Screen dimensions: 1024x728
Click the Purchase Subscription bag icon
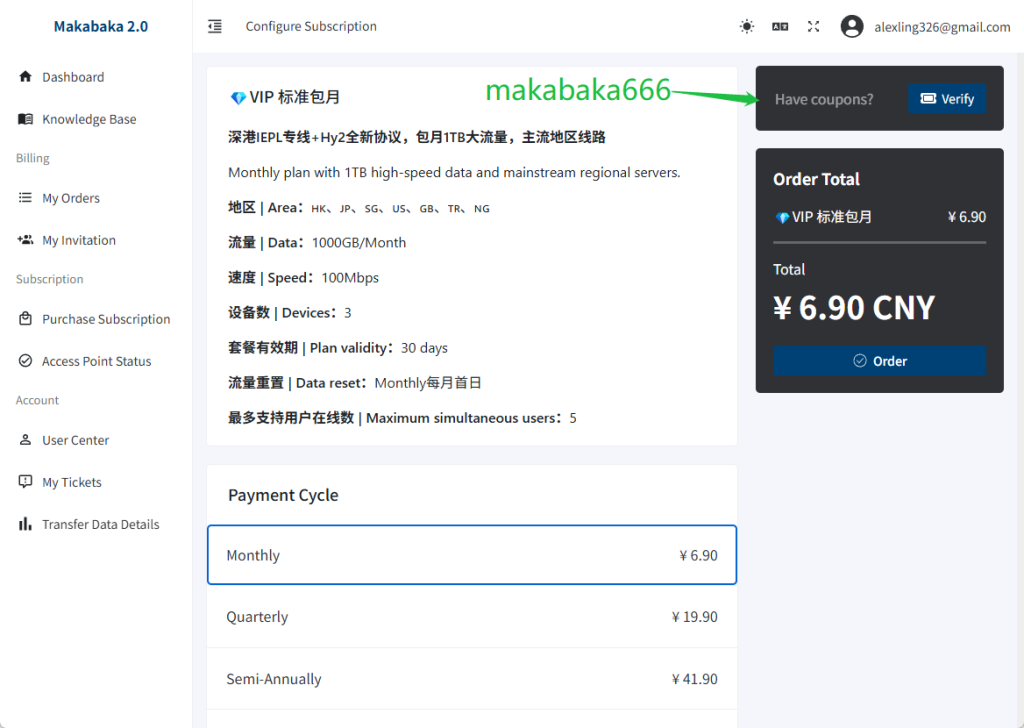click(x=26, y=319)
